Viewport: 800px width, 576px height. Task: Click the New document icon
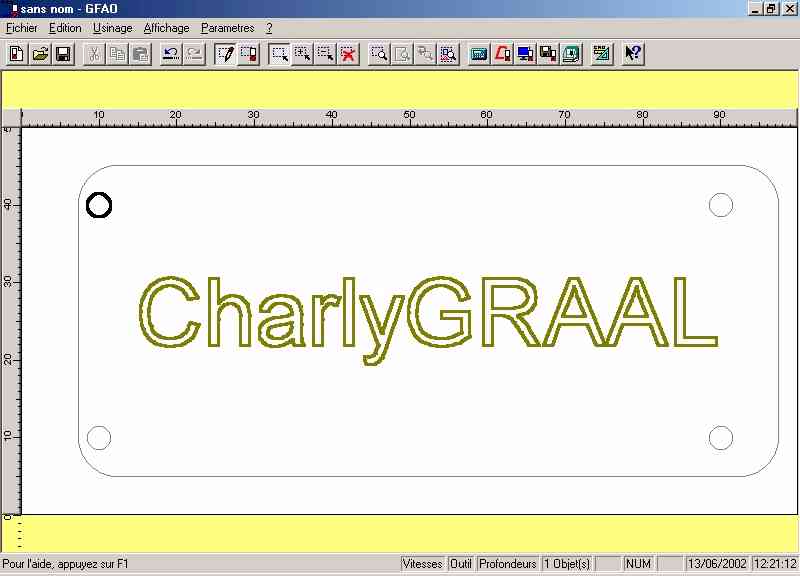point(17,54)
